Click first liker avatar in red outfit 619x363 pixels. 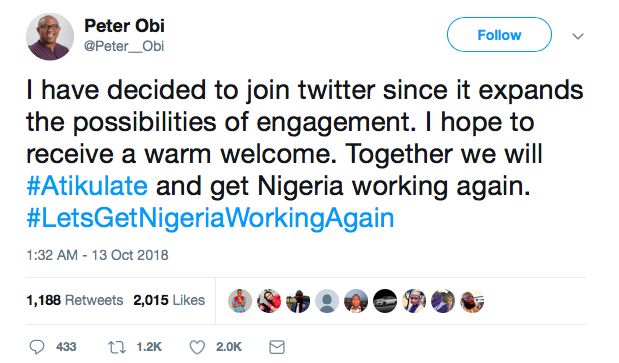[x=240, y=301]
